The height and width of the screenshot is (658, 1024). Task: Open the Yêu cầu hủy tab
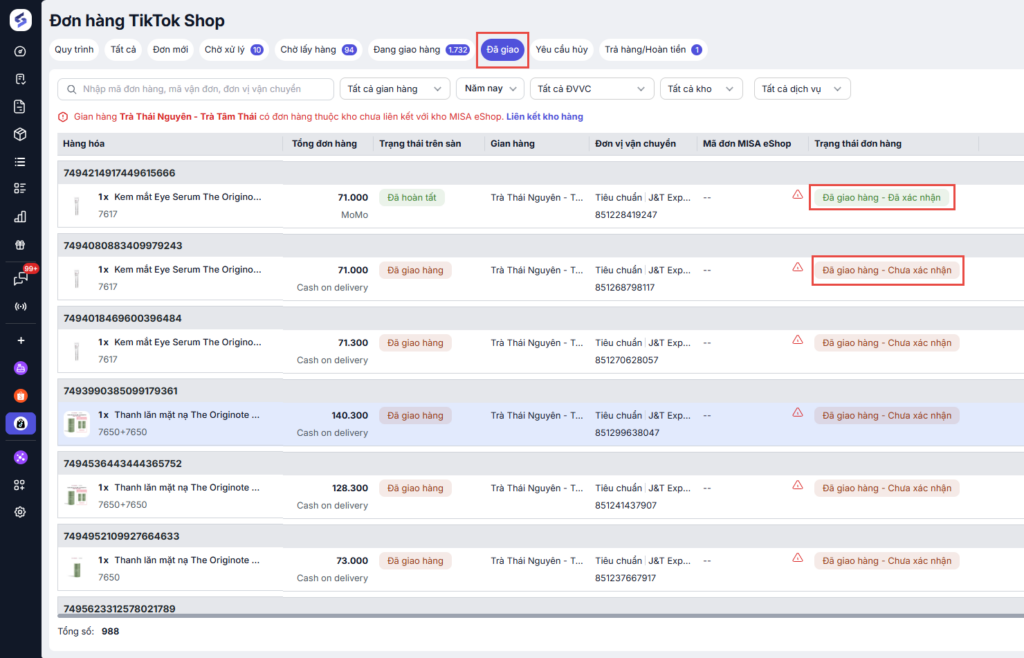(x=562, y=50)
